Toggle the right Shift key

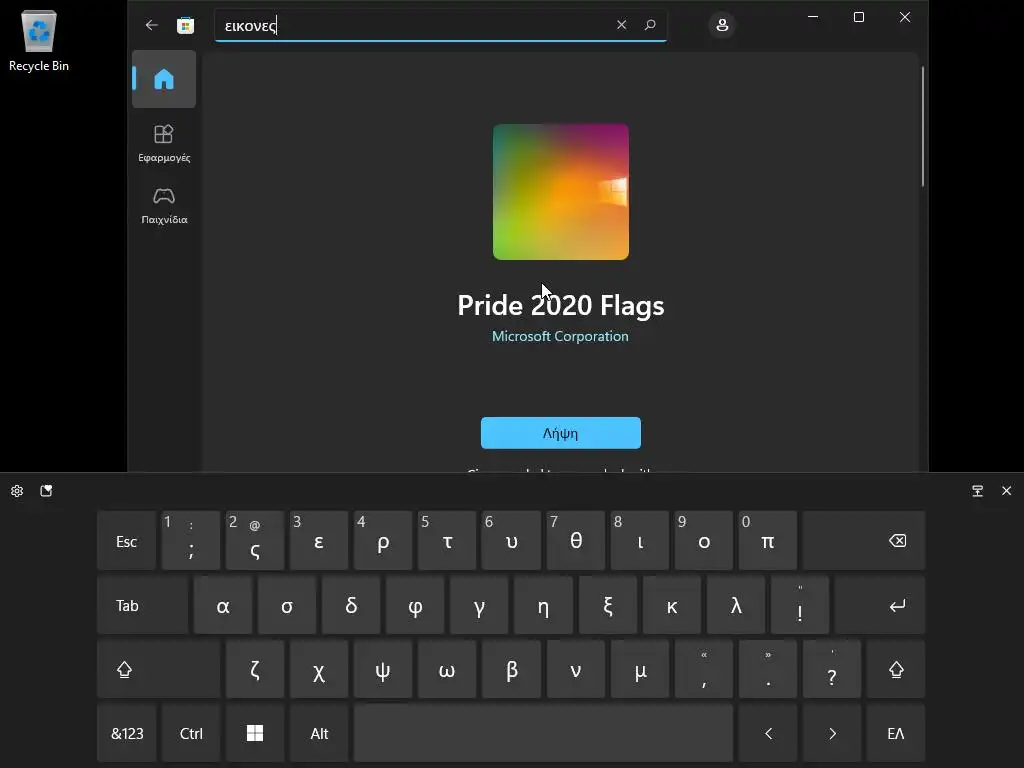coord(896,669)
